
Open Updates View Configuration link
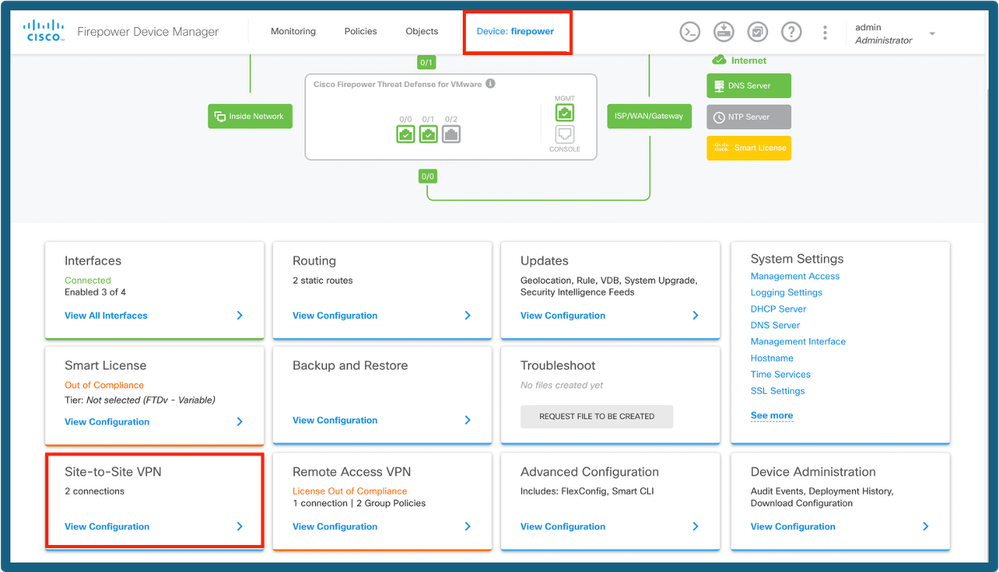pos(563,315)
